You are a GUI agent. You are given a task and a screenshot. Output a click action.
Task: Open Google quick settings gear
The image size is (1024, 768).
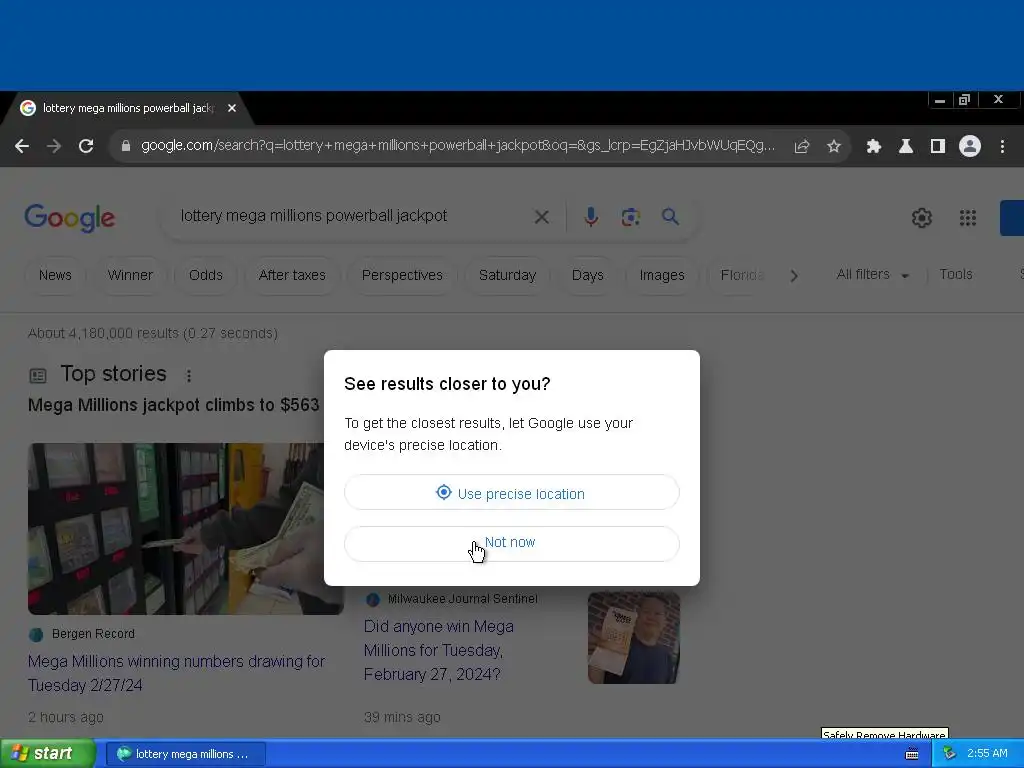pyautogui.click(x=921, y=218)
